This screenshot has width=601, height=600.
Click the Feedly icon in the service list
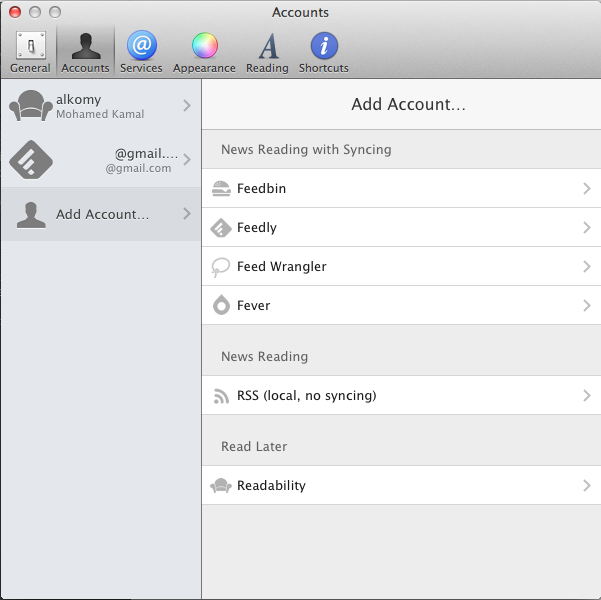tap(221, 228)
